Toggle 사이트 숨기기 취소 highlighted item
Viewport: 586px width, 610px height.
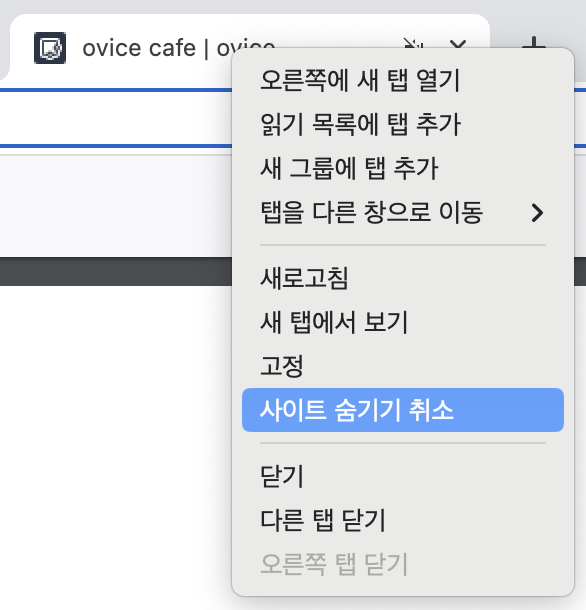pyautogui.click(x=403, y=410)
